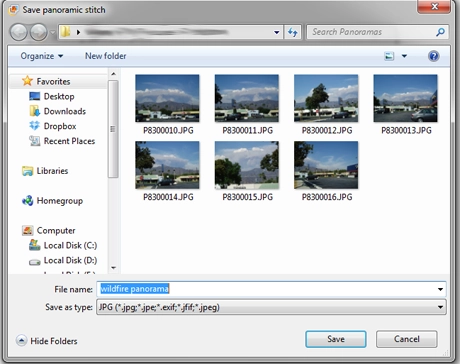
Task: Click the Computer icon in sidebar
Action: [27, 230]
